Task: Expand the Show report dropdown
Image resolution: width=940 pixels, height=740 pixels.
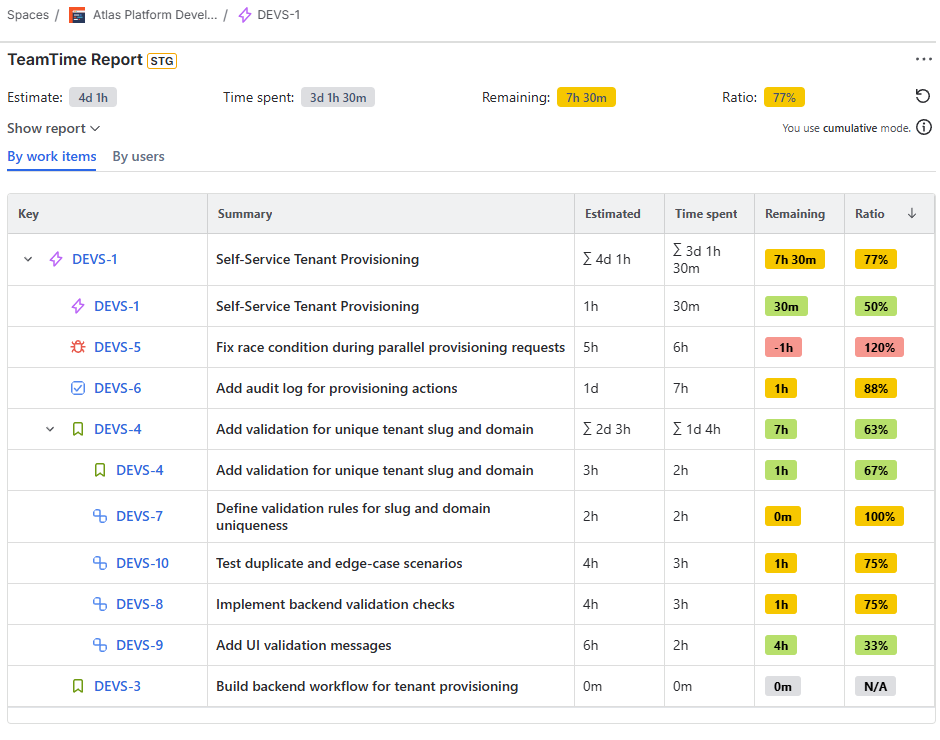Action: tap(53, 128)
